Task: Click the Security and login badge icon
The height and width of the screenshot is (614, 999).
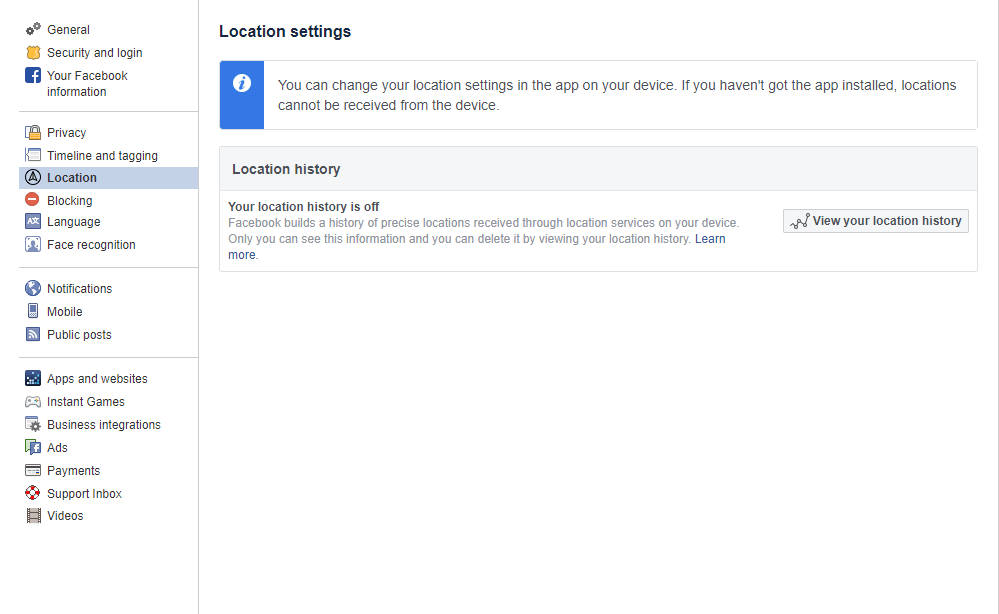Action: click(x=33, y=53)
